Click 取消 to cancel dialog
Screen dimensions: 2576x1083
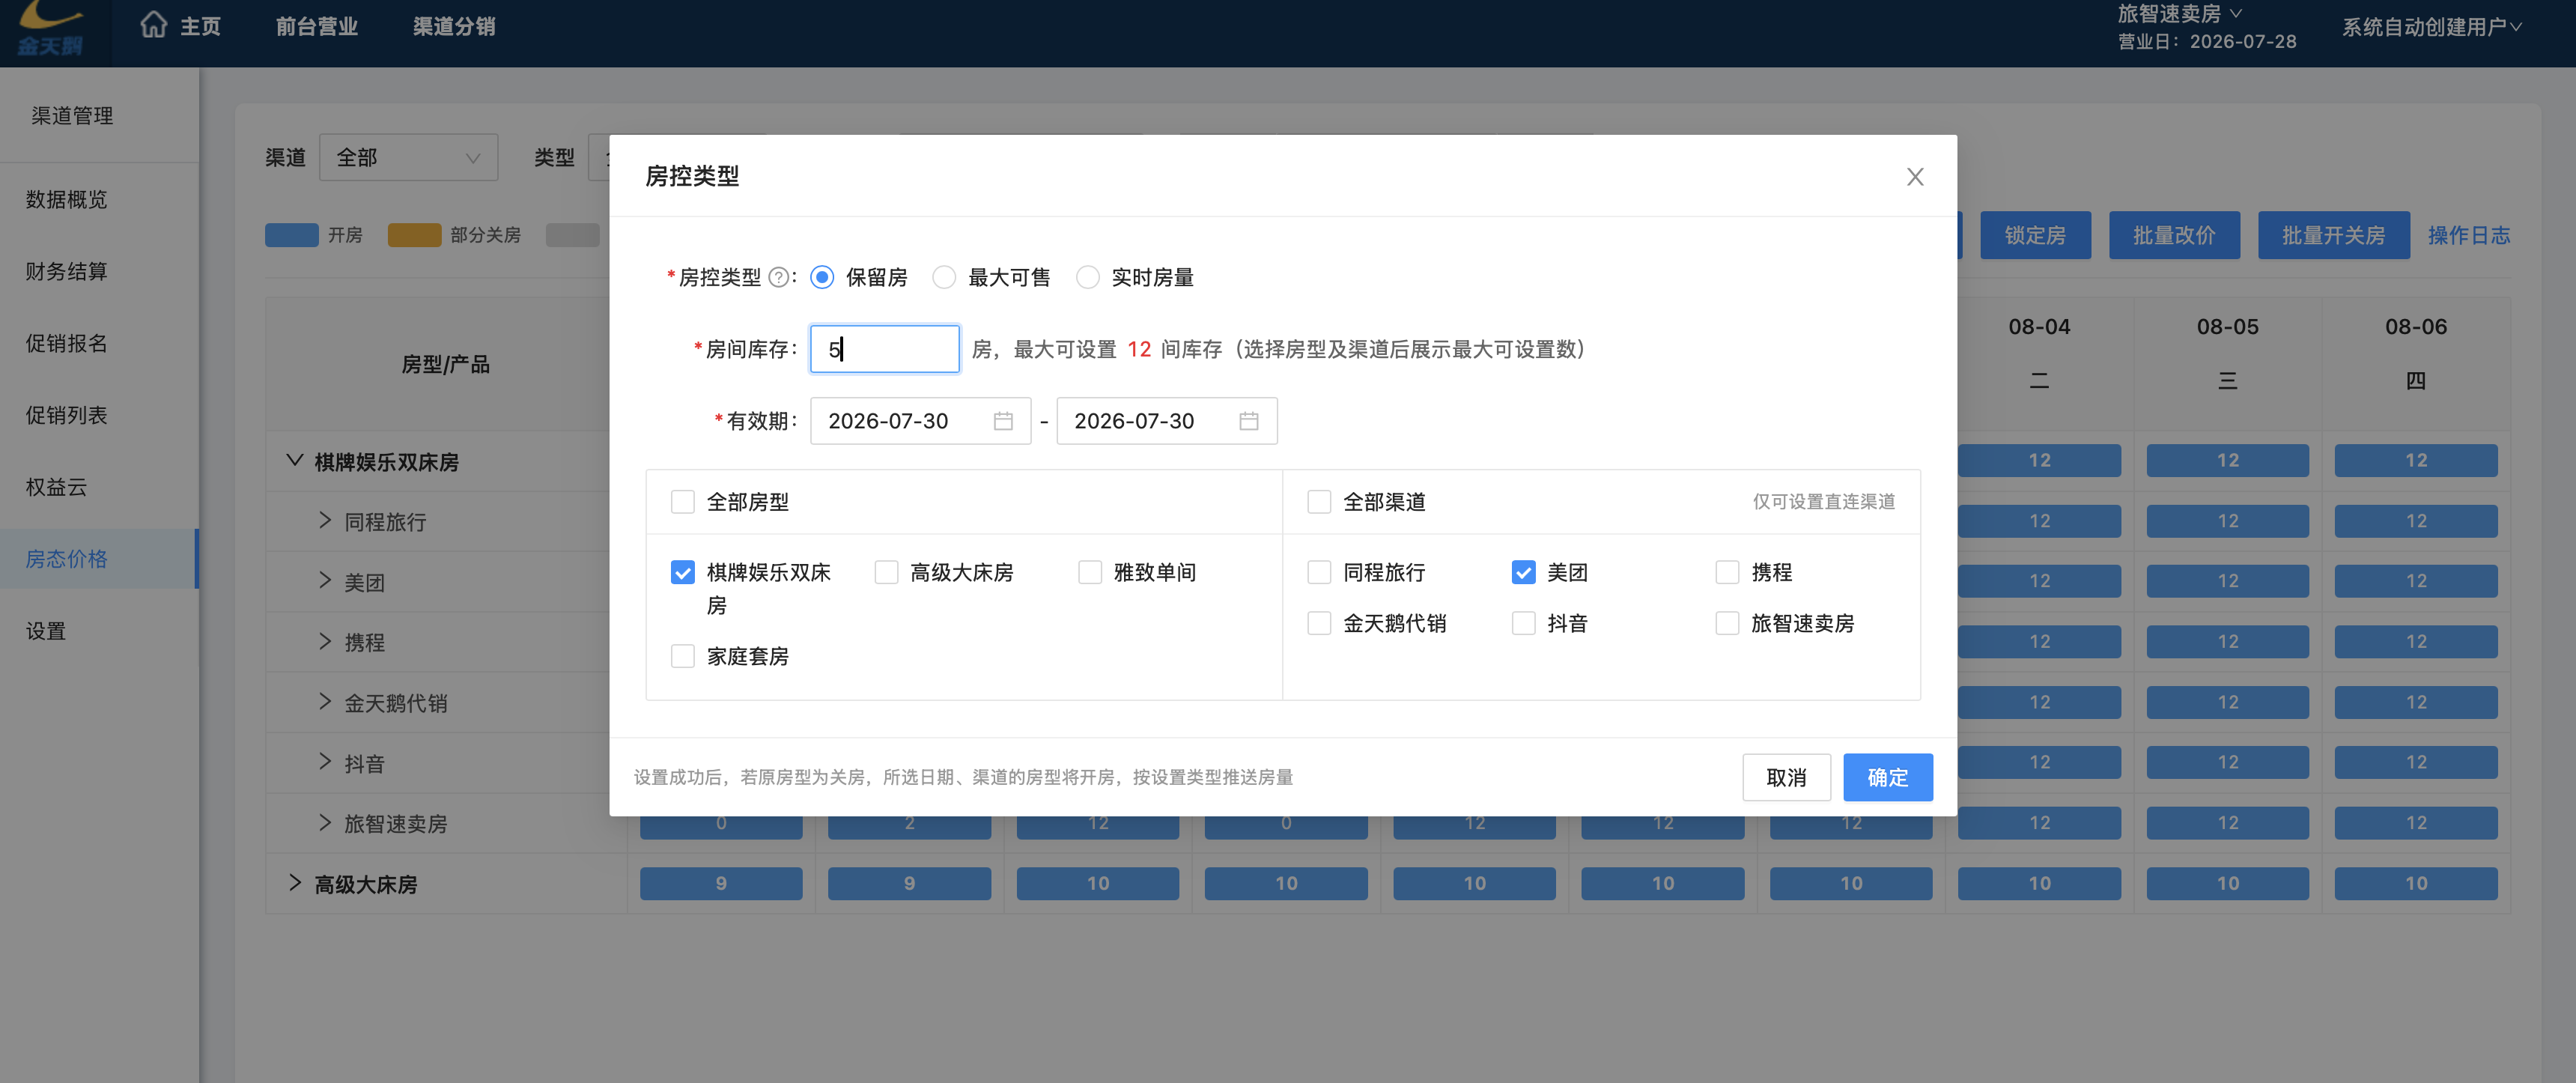coord(1786,778)
